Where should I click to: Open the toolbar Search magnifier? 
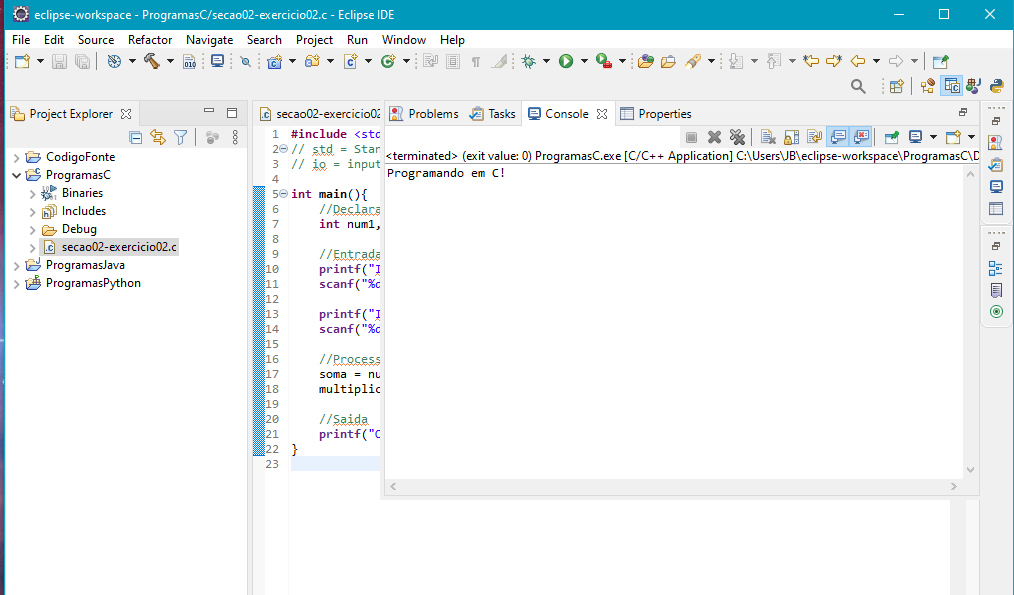click(x=858, y=87)
